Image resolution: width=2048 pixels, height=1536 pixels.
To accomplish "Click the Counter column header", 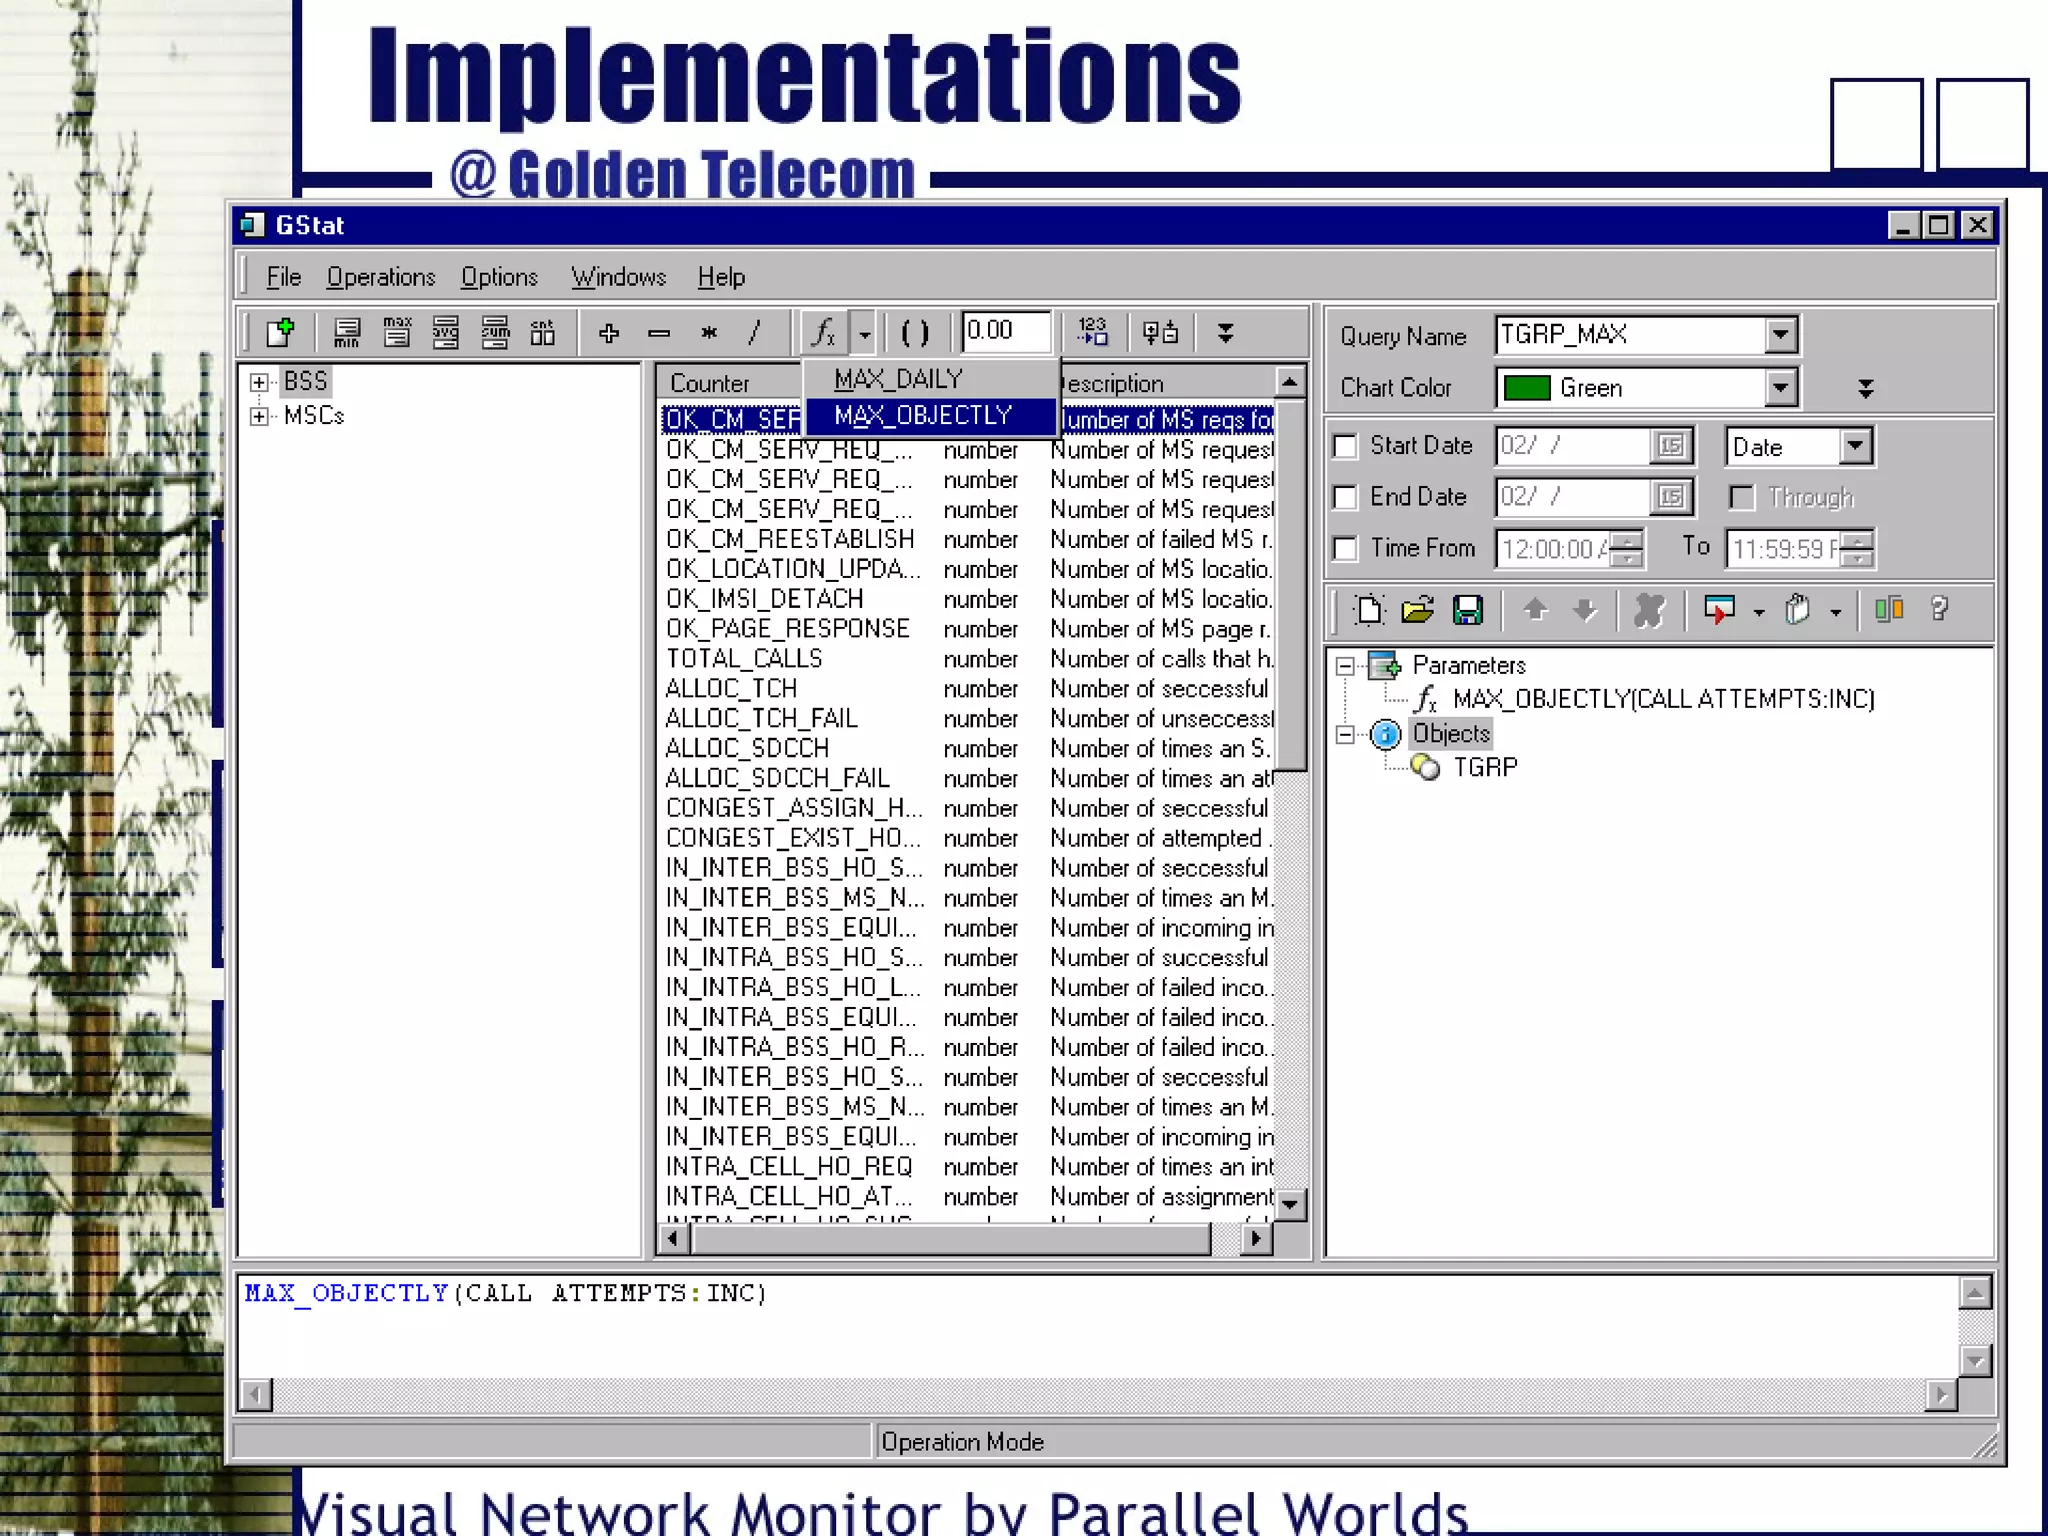I will [710, 383].
